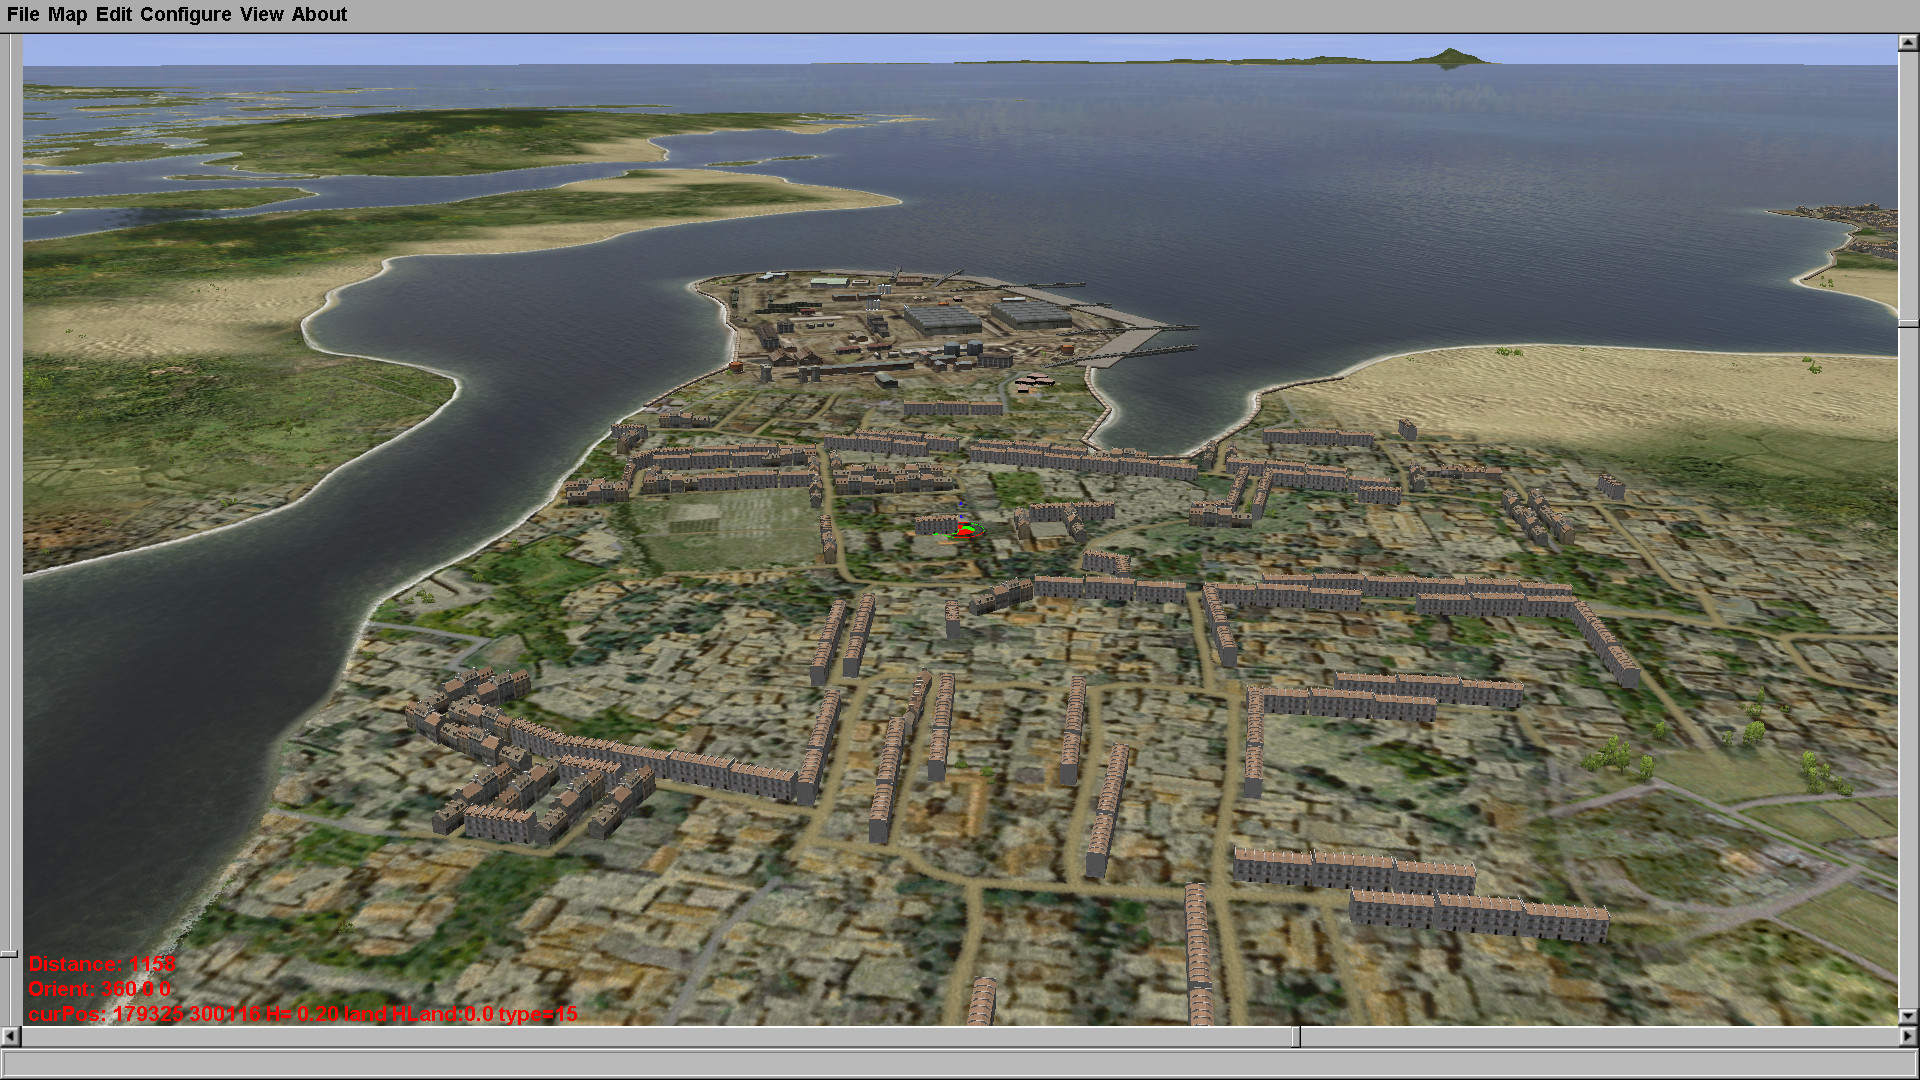The width and height of the screenshot is (1920, 1080).
Task: Open the File menu
Action: [22, 15]
